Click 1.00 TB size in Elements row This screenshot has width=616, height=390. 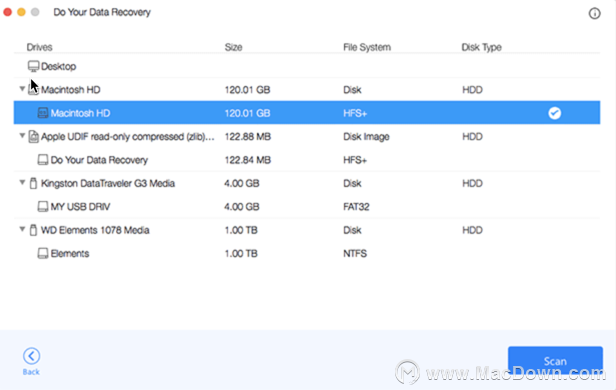tap(241, 253)
